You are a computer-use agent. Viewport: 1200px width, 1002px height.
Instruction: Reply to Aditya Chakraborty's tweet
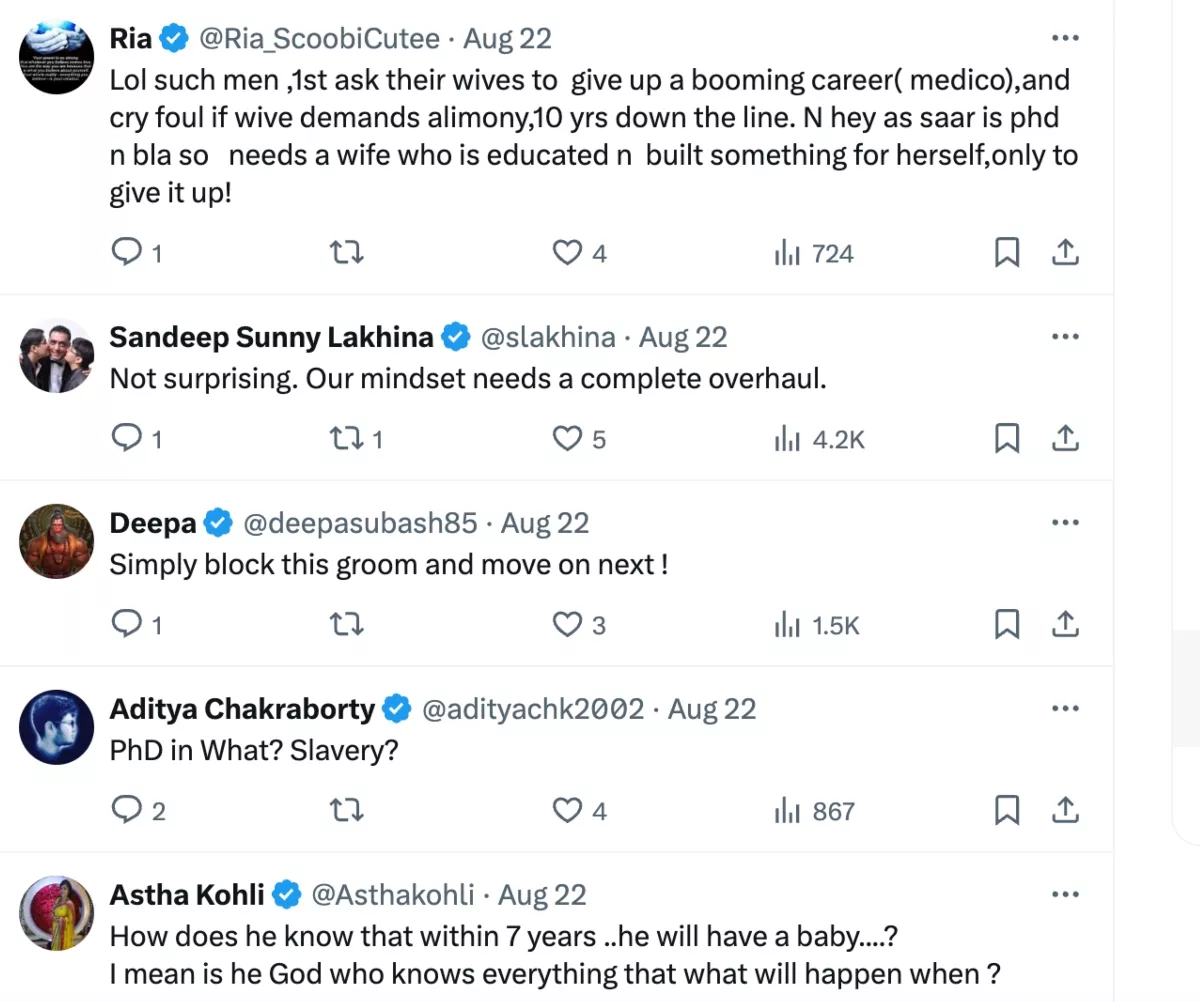126,810
